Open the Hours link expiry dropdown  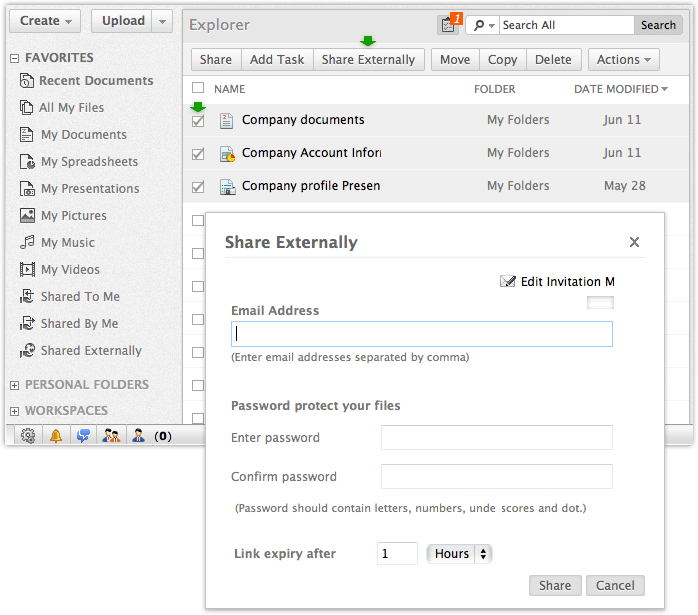[460, 554]
